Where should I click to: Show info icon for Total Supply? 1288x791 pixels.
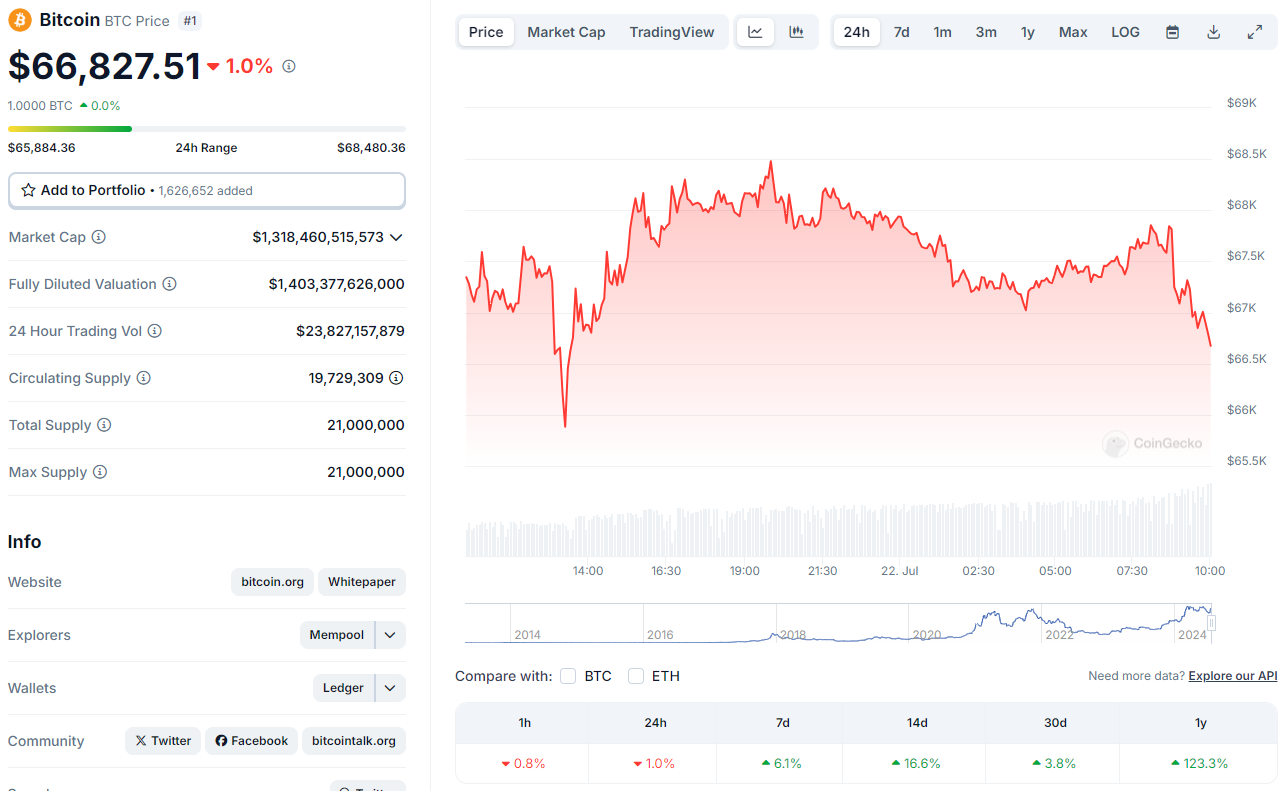pos(104,425)
